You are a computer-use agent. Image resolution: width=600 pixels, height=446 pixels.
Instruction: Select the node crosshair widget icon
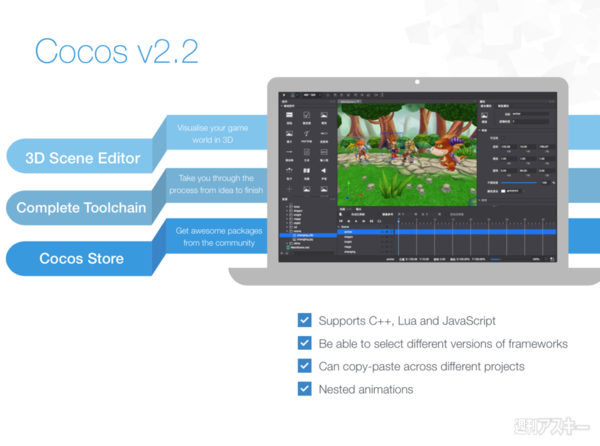point(289,189)
